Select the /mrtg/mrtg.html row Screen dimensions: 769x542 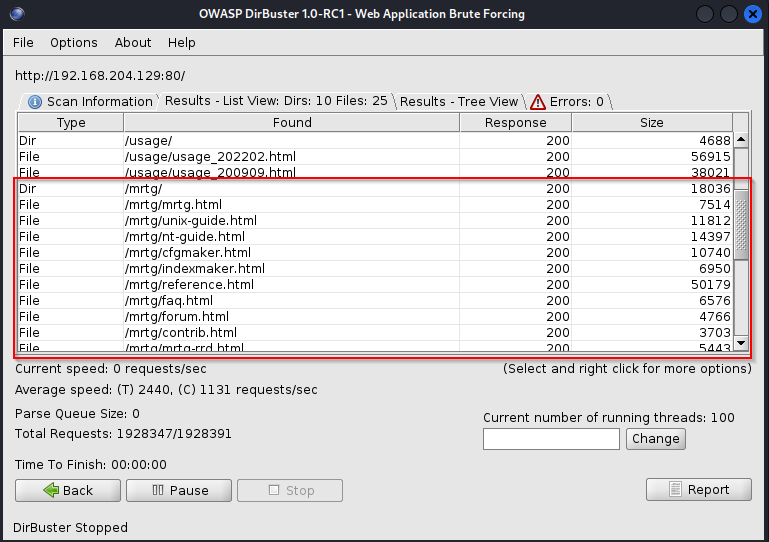coord(375,205)
